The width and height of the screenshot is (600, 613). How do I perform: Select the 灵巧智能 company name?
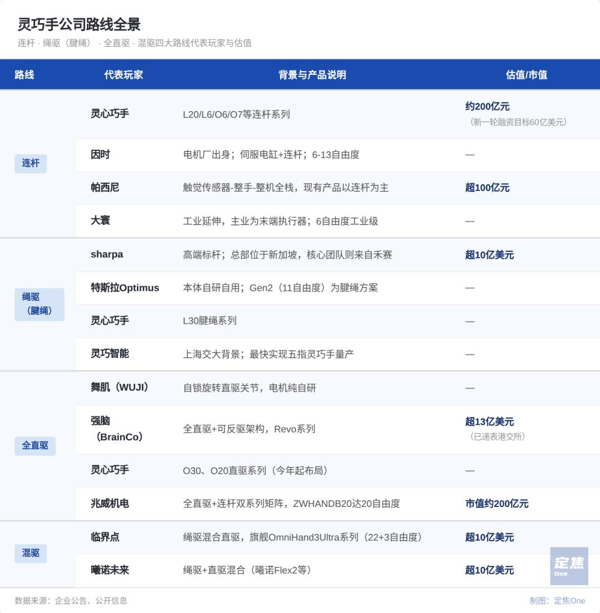coord(109,354)
